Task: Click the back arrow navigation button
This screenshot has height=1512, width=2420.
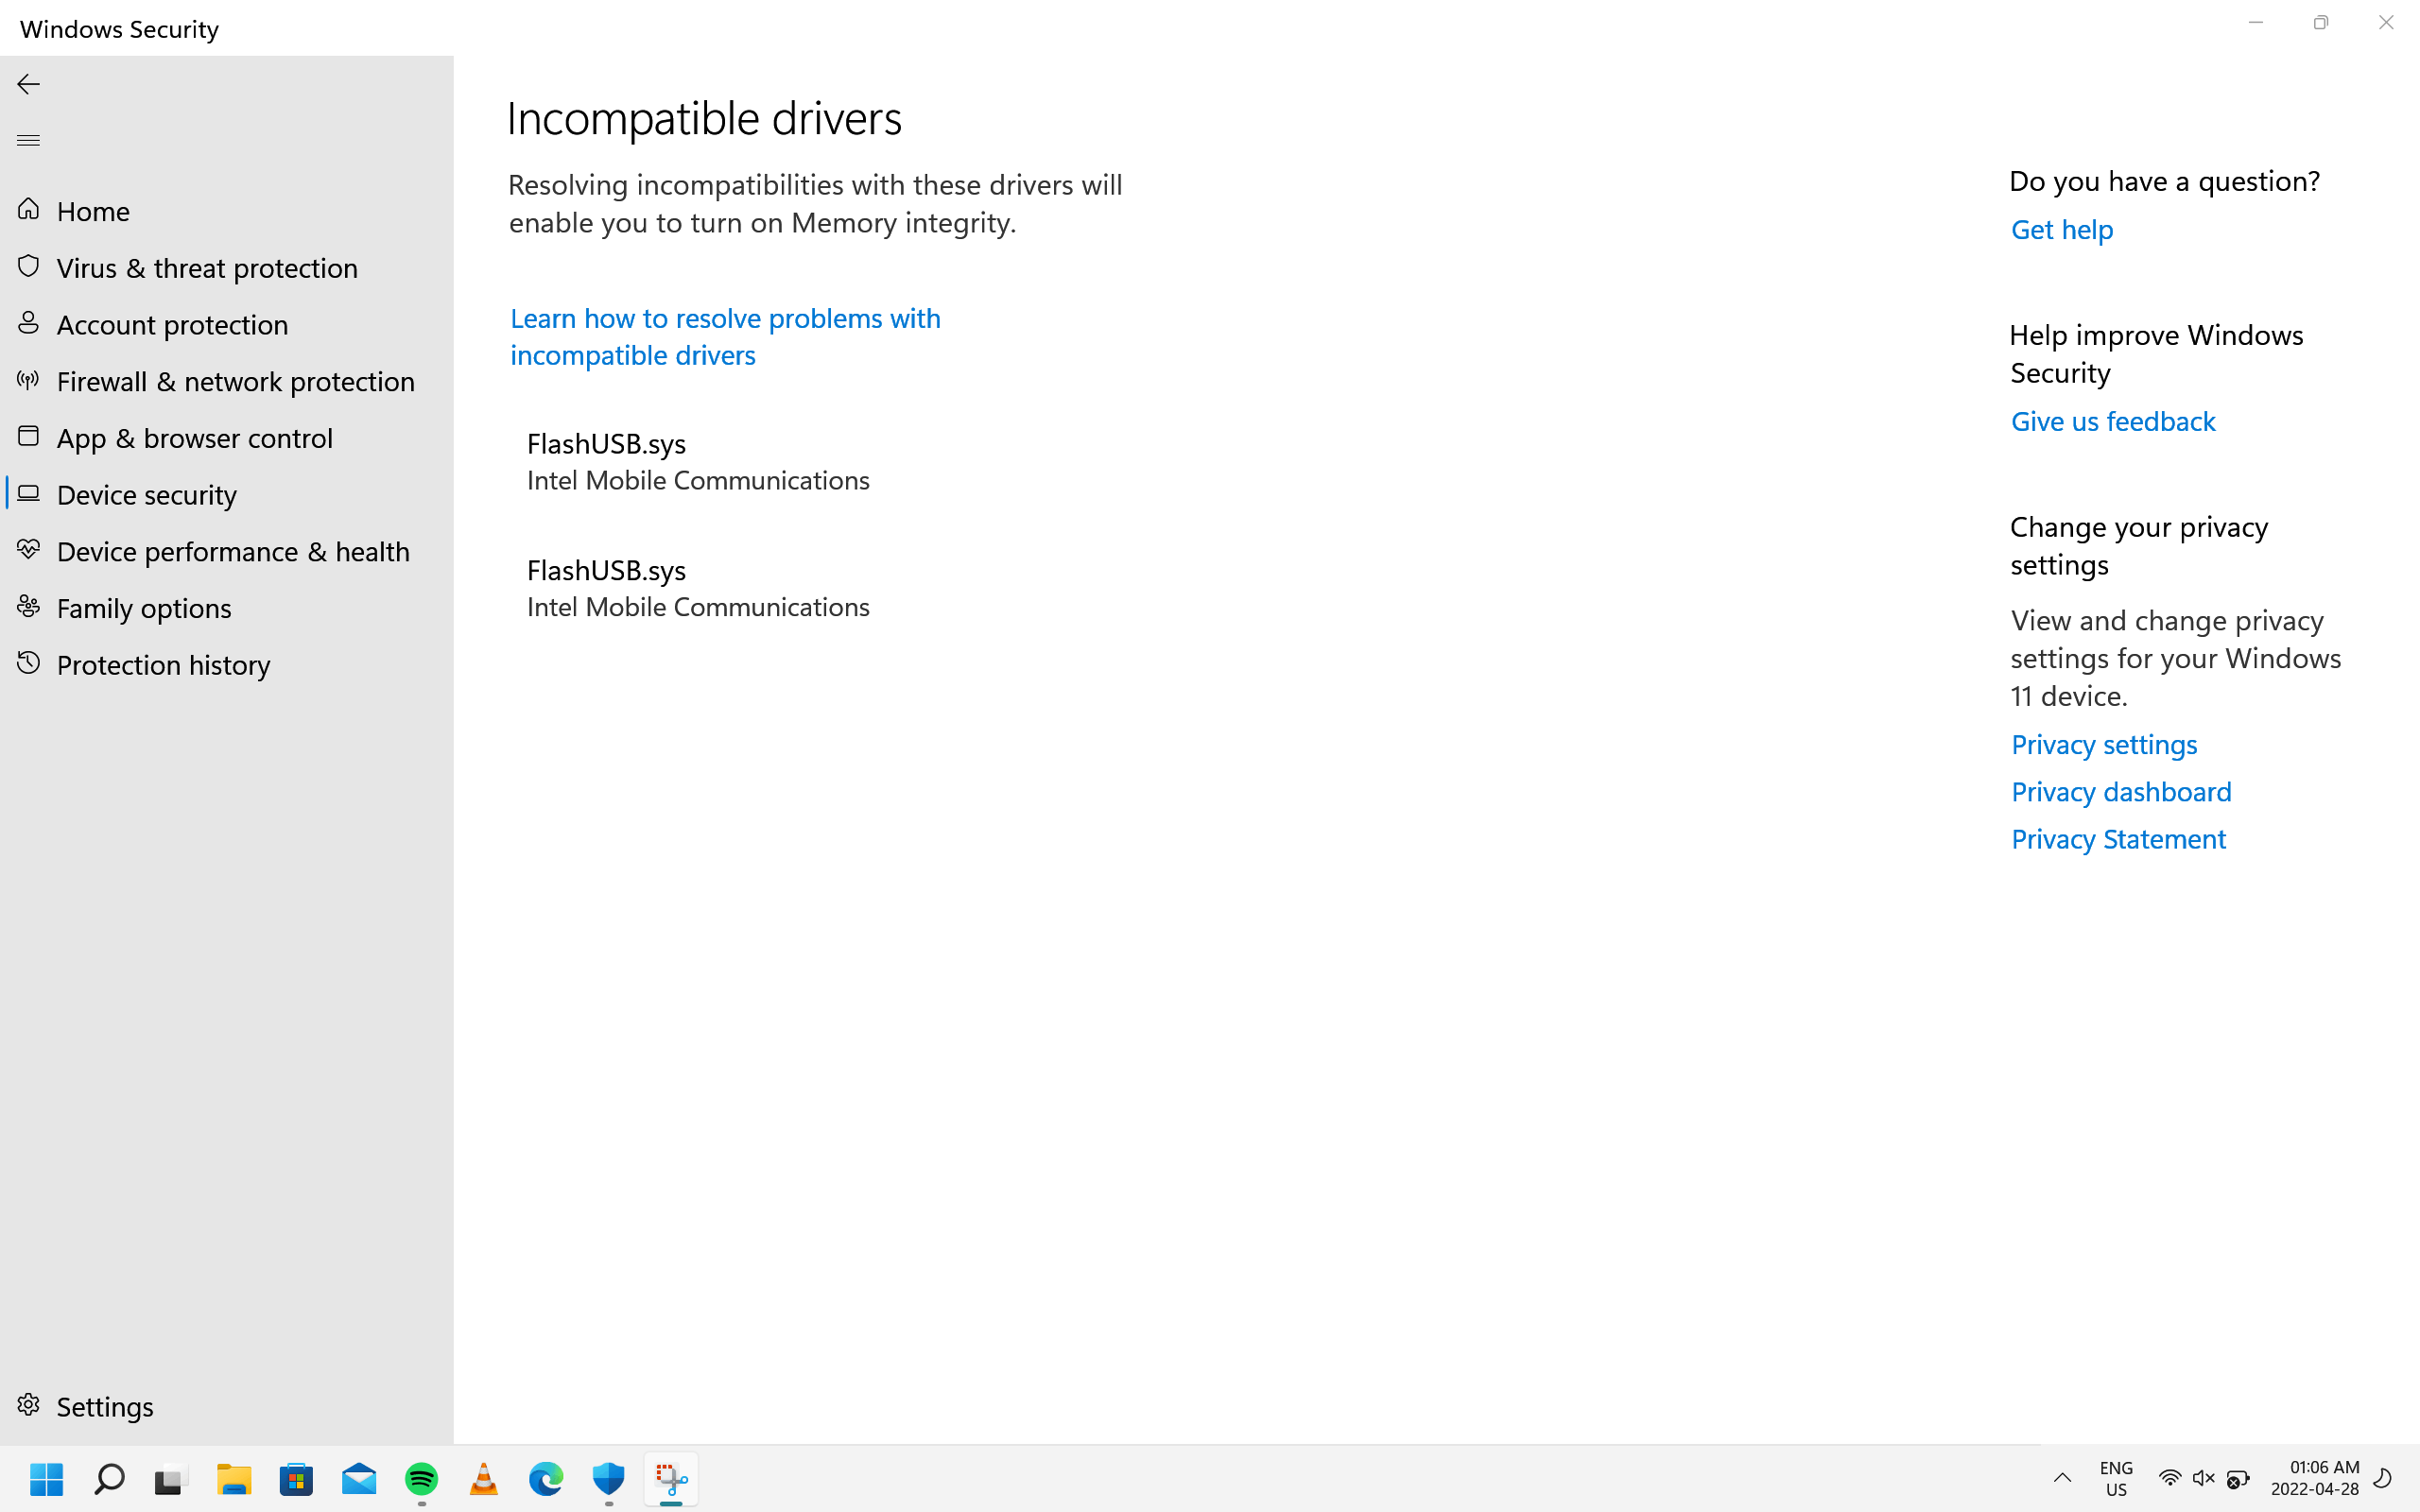Action: pos(27,83)
